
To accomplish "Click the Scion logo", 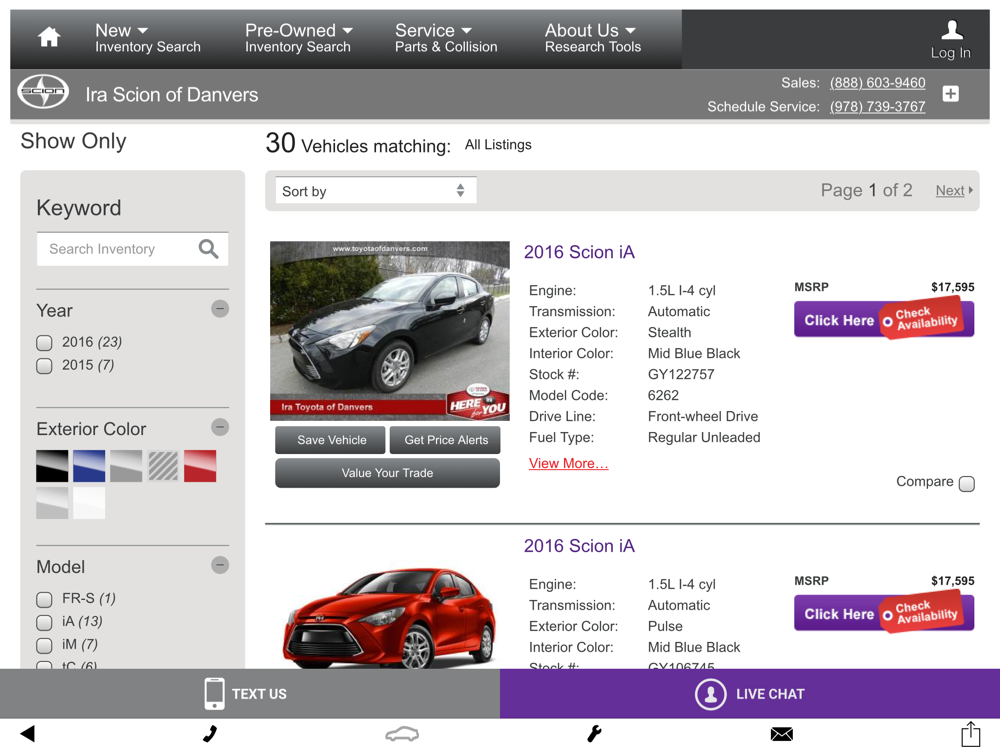I will pyautogui.click(x=43, y=92).
